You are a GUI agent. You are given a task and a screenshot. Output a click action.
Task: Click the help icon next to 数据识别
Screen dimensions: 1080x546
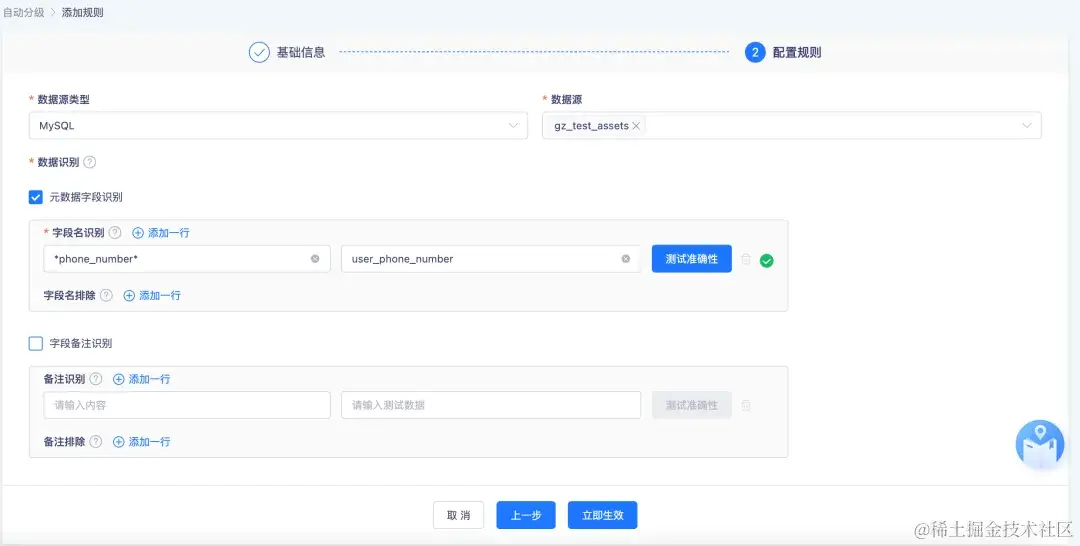point(90,162)
